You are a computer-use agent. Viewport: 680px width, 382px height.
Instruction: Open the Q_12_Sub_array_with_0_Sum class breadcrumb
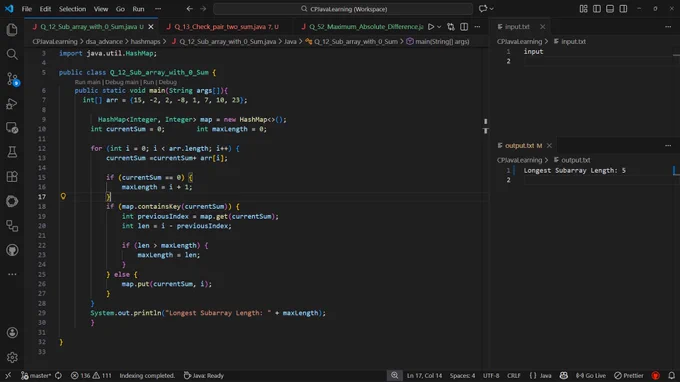352,42
